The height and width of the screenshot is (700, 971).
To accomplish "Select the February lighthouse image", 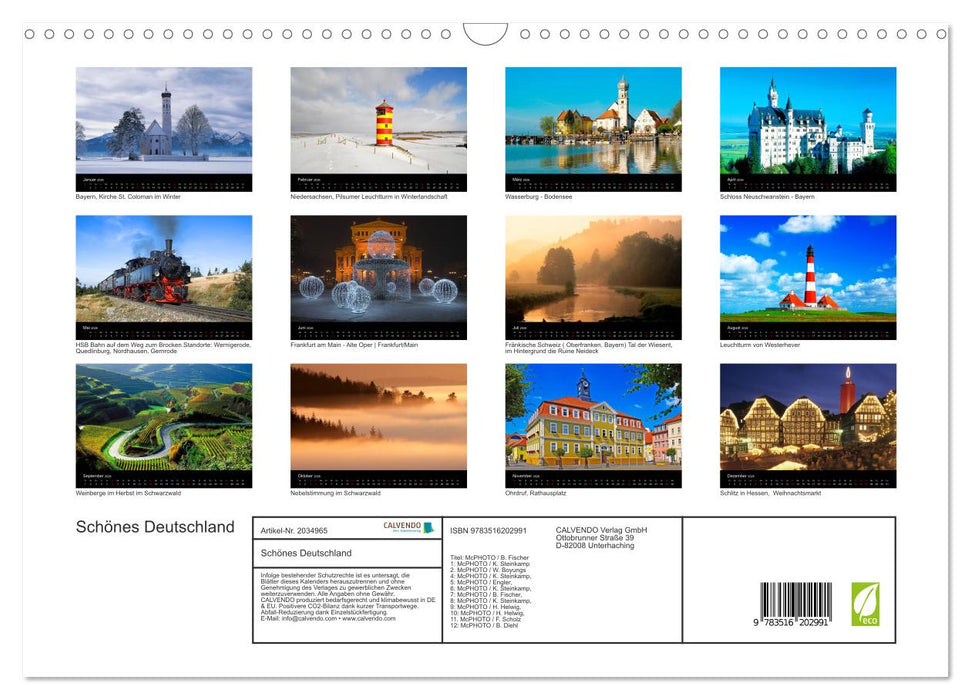I will click(x=378, y=122).
